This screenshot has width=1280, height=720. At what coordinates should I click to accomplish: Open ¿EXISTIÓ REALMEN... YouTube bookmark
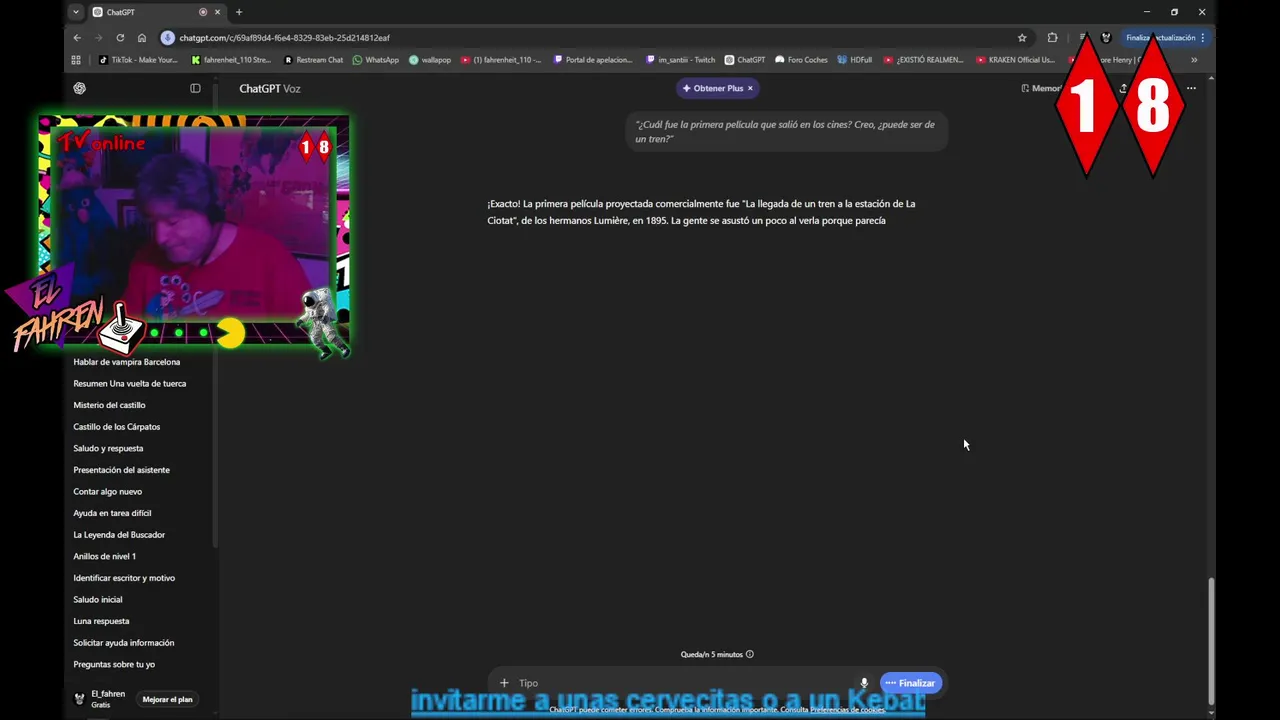pyautogui.click(x=924, y=60)
